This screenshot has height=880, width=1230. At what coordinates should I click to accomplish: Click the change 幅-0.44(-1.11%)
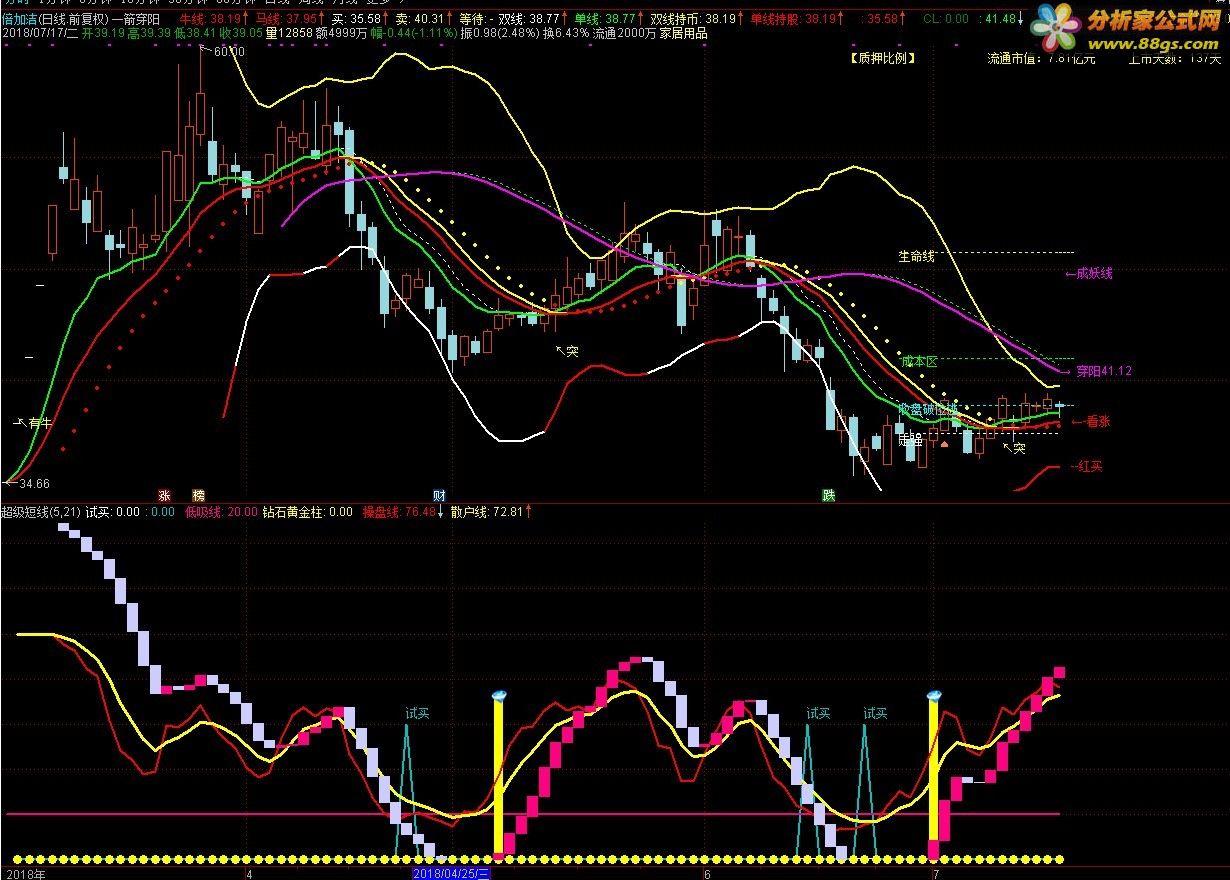tap(413, 33)
